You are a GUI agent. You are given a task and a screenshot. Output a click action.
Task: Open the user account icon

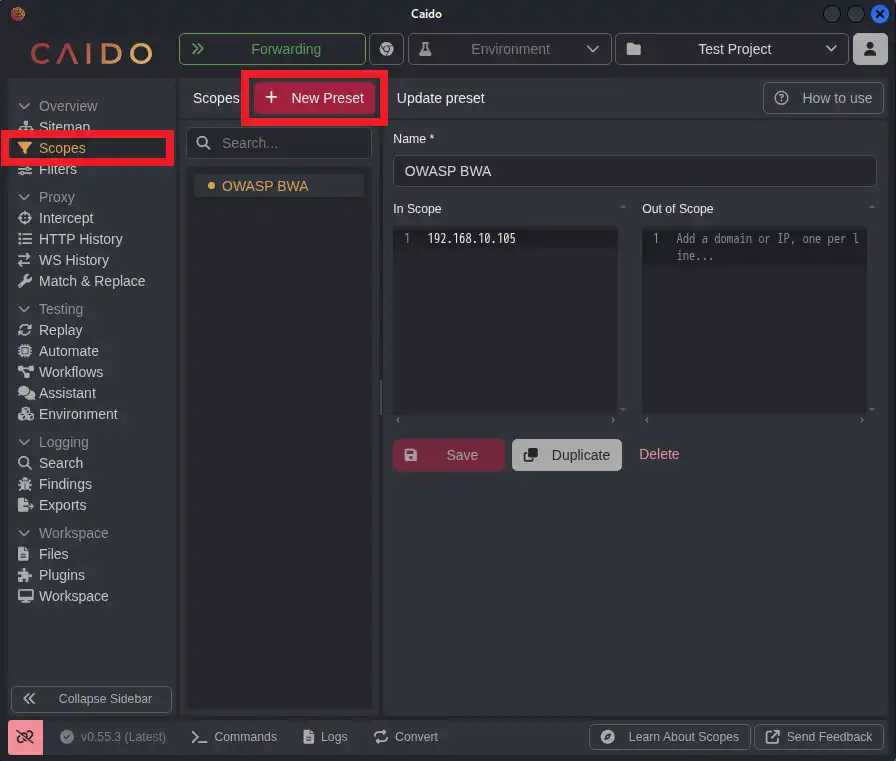pyautogui.click(x=870, y=49)
